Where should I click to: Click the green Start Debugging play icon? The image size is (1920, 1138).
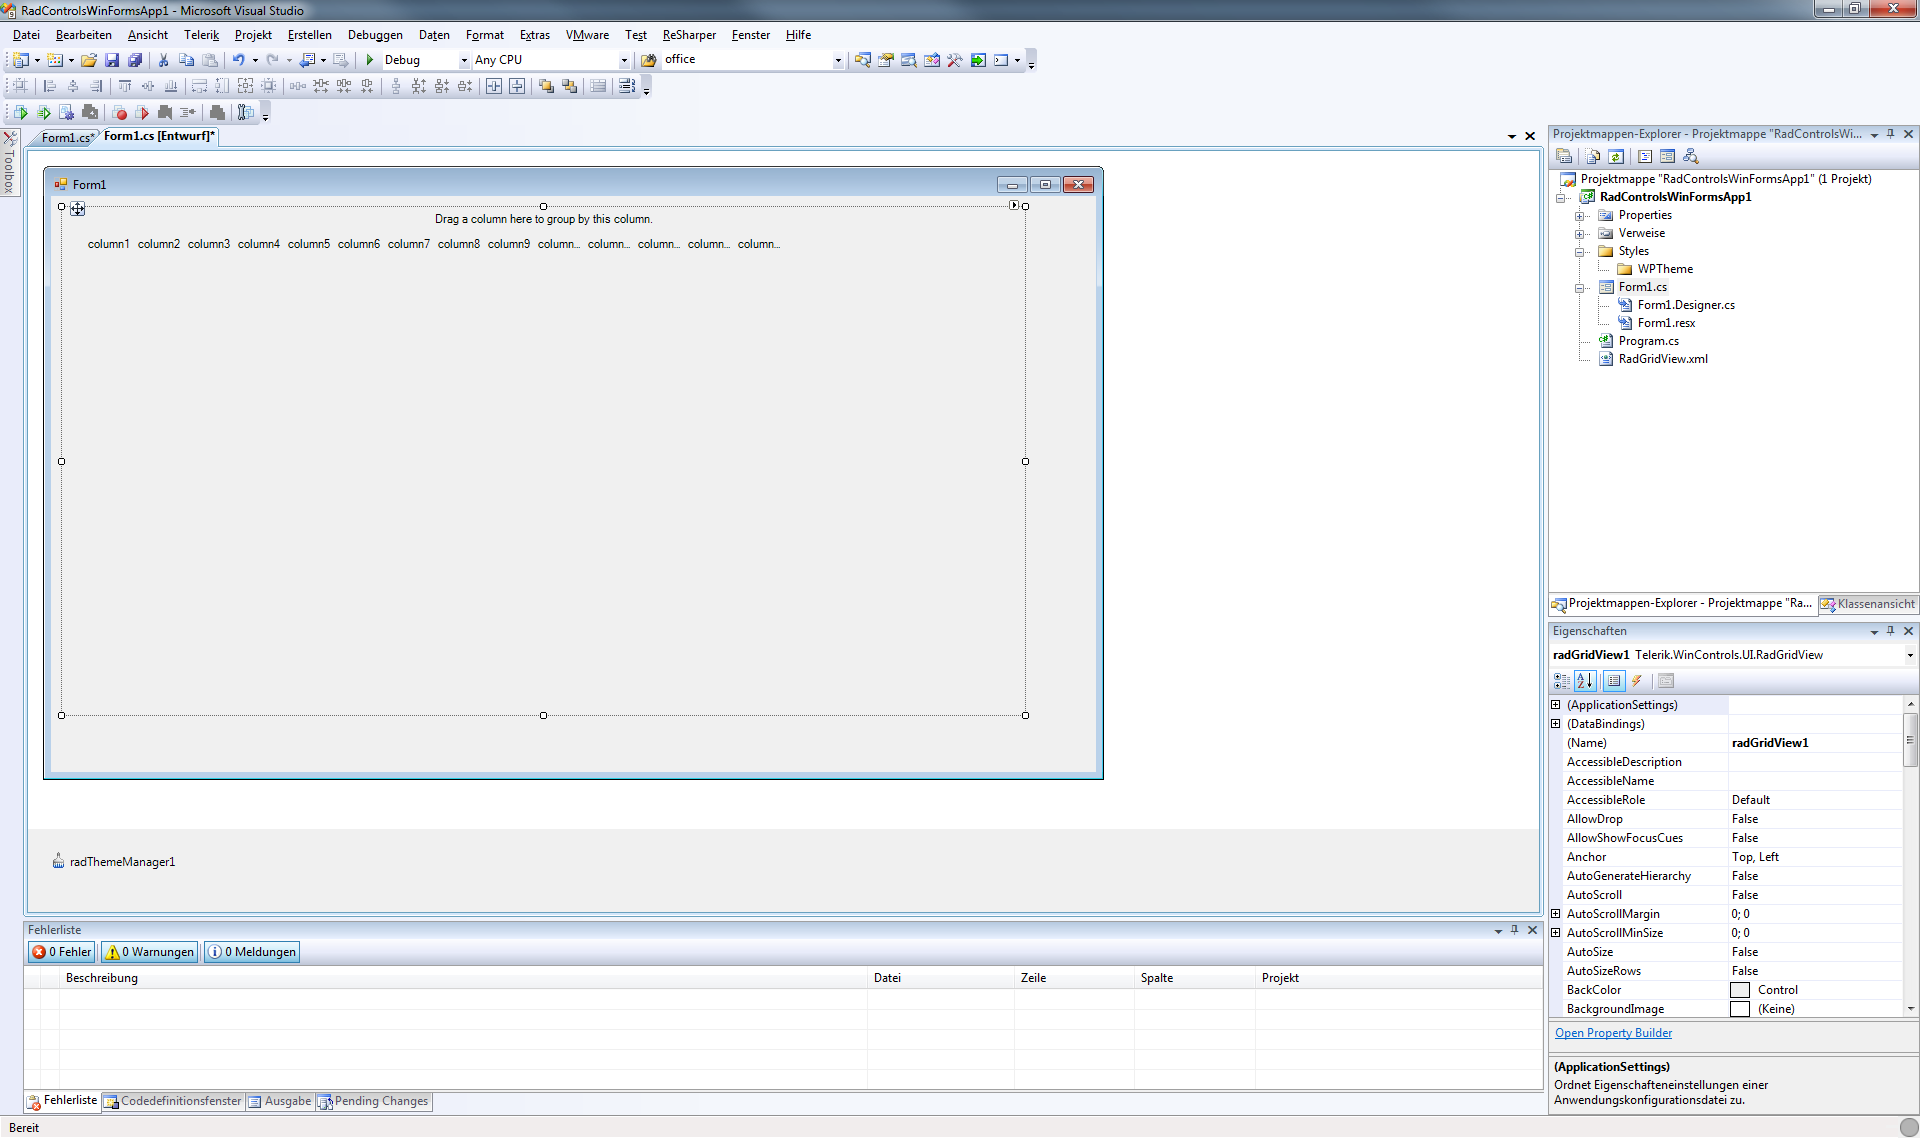(370, 60)
